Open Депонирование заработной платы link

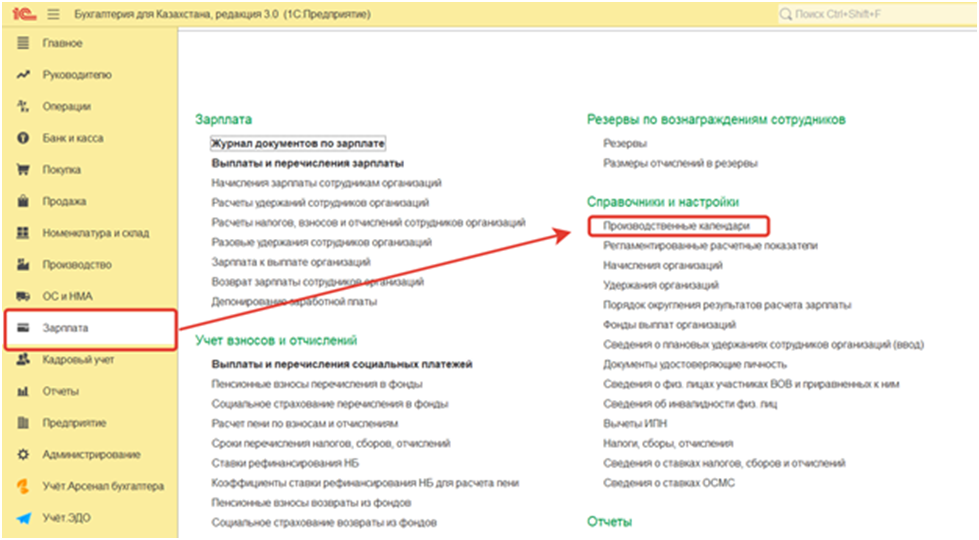294,301
